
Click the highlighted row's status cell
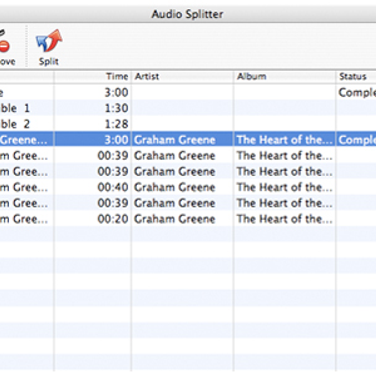coord(357,140)
